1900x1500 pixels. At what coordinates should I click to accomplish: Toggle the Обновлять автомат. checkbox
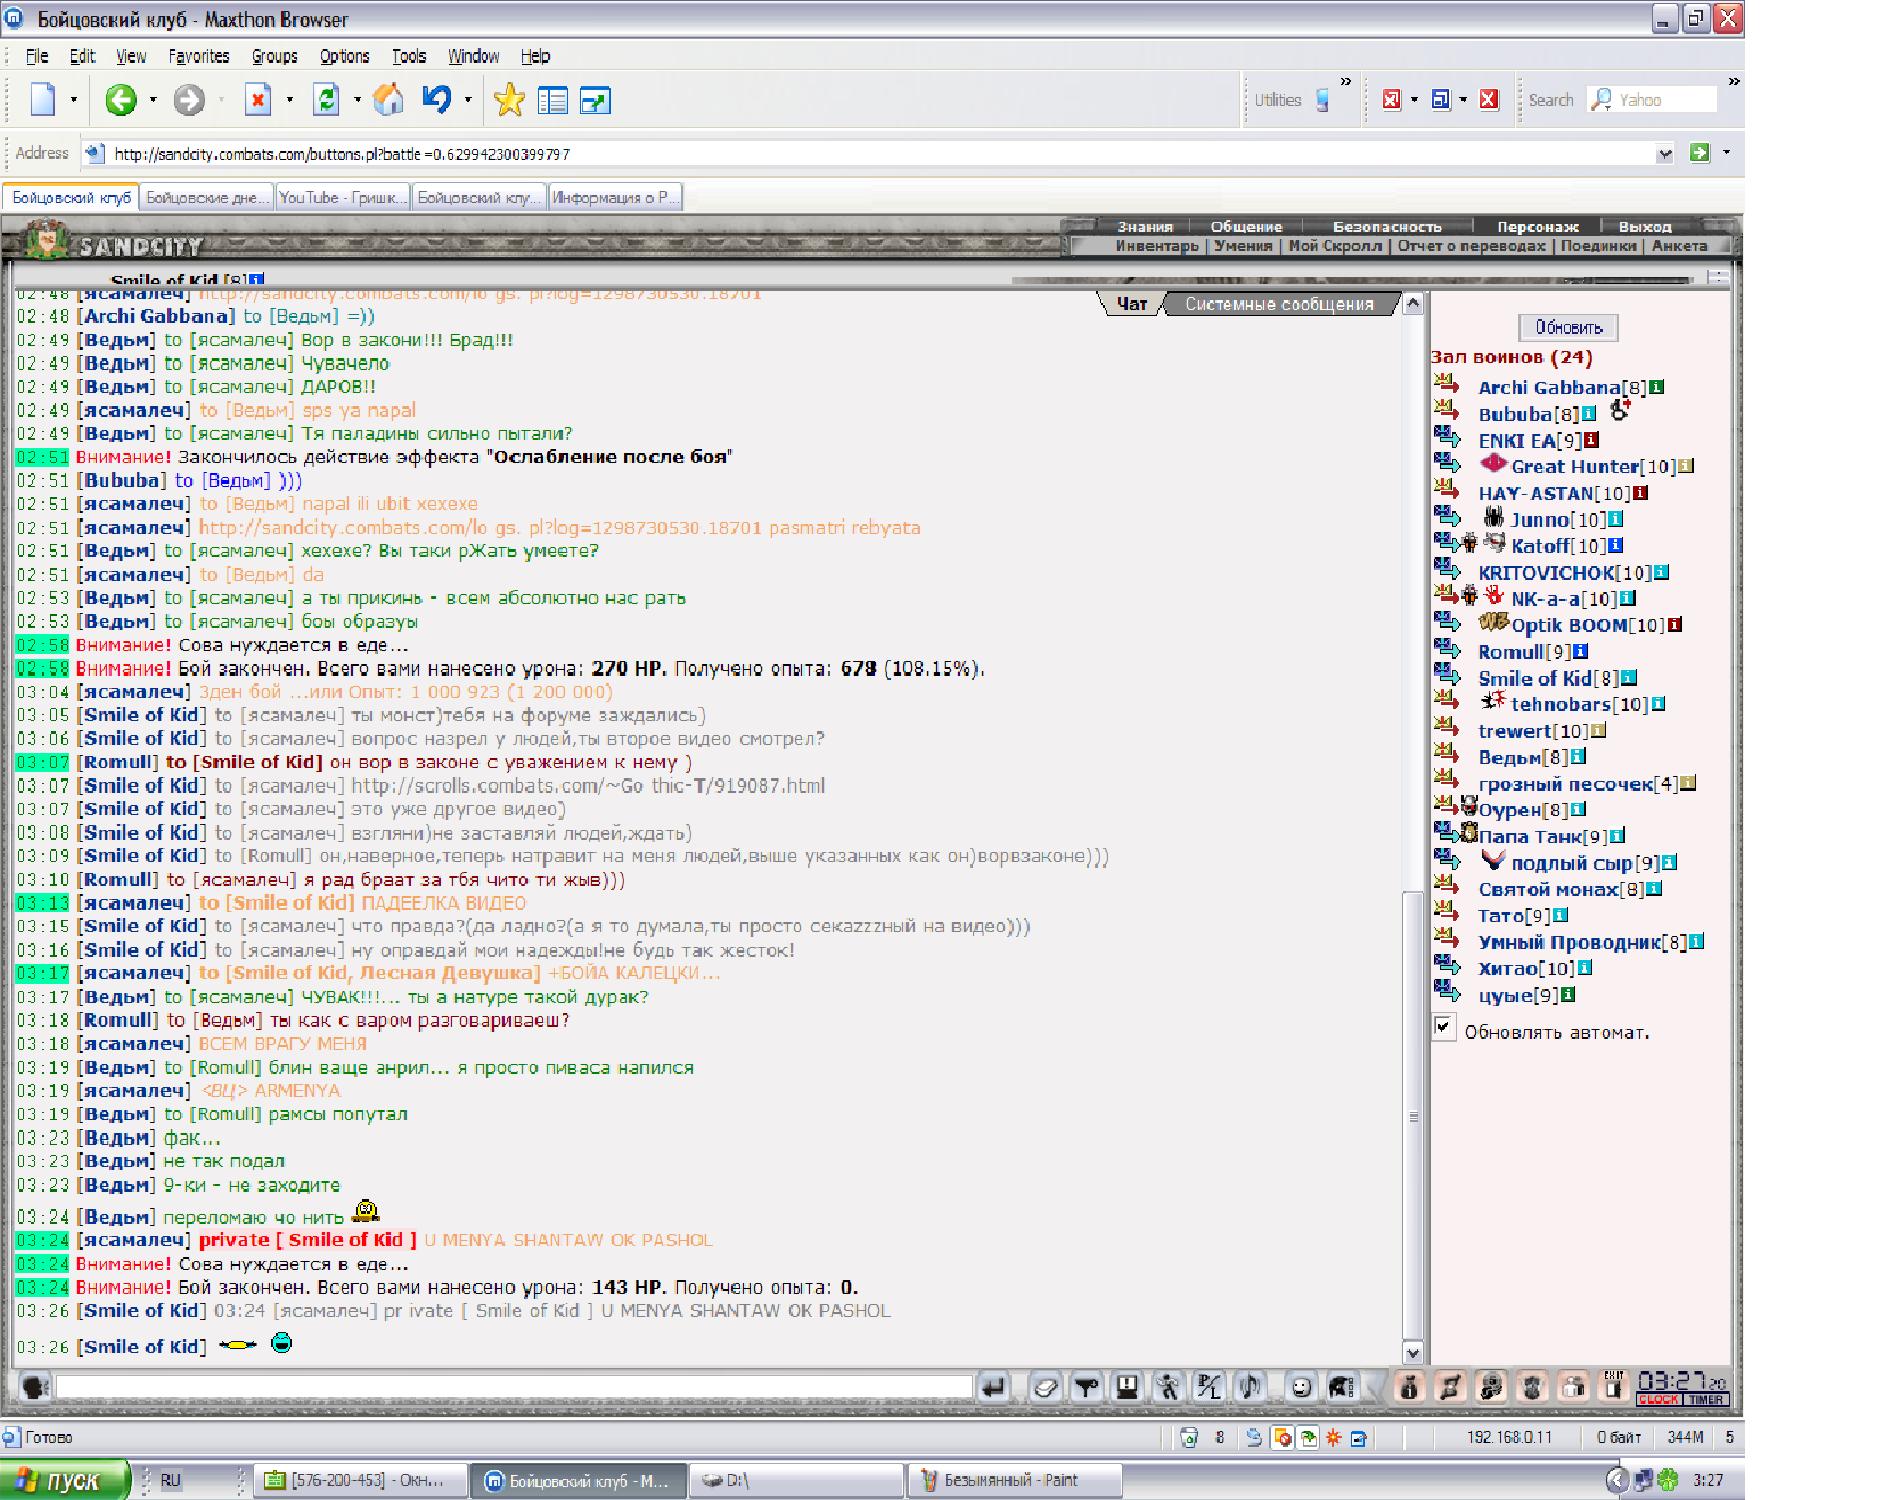(1444, 1028)
